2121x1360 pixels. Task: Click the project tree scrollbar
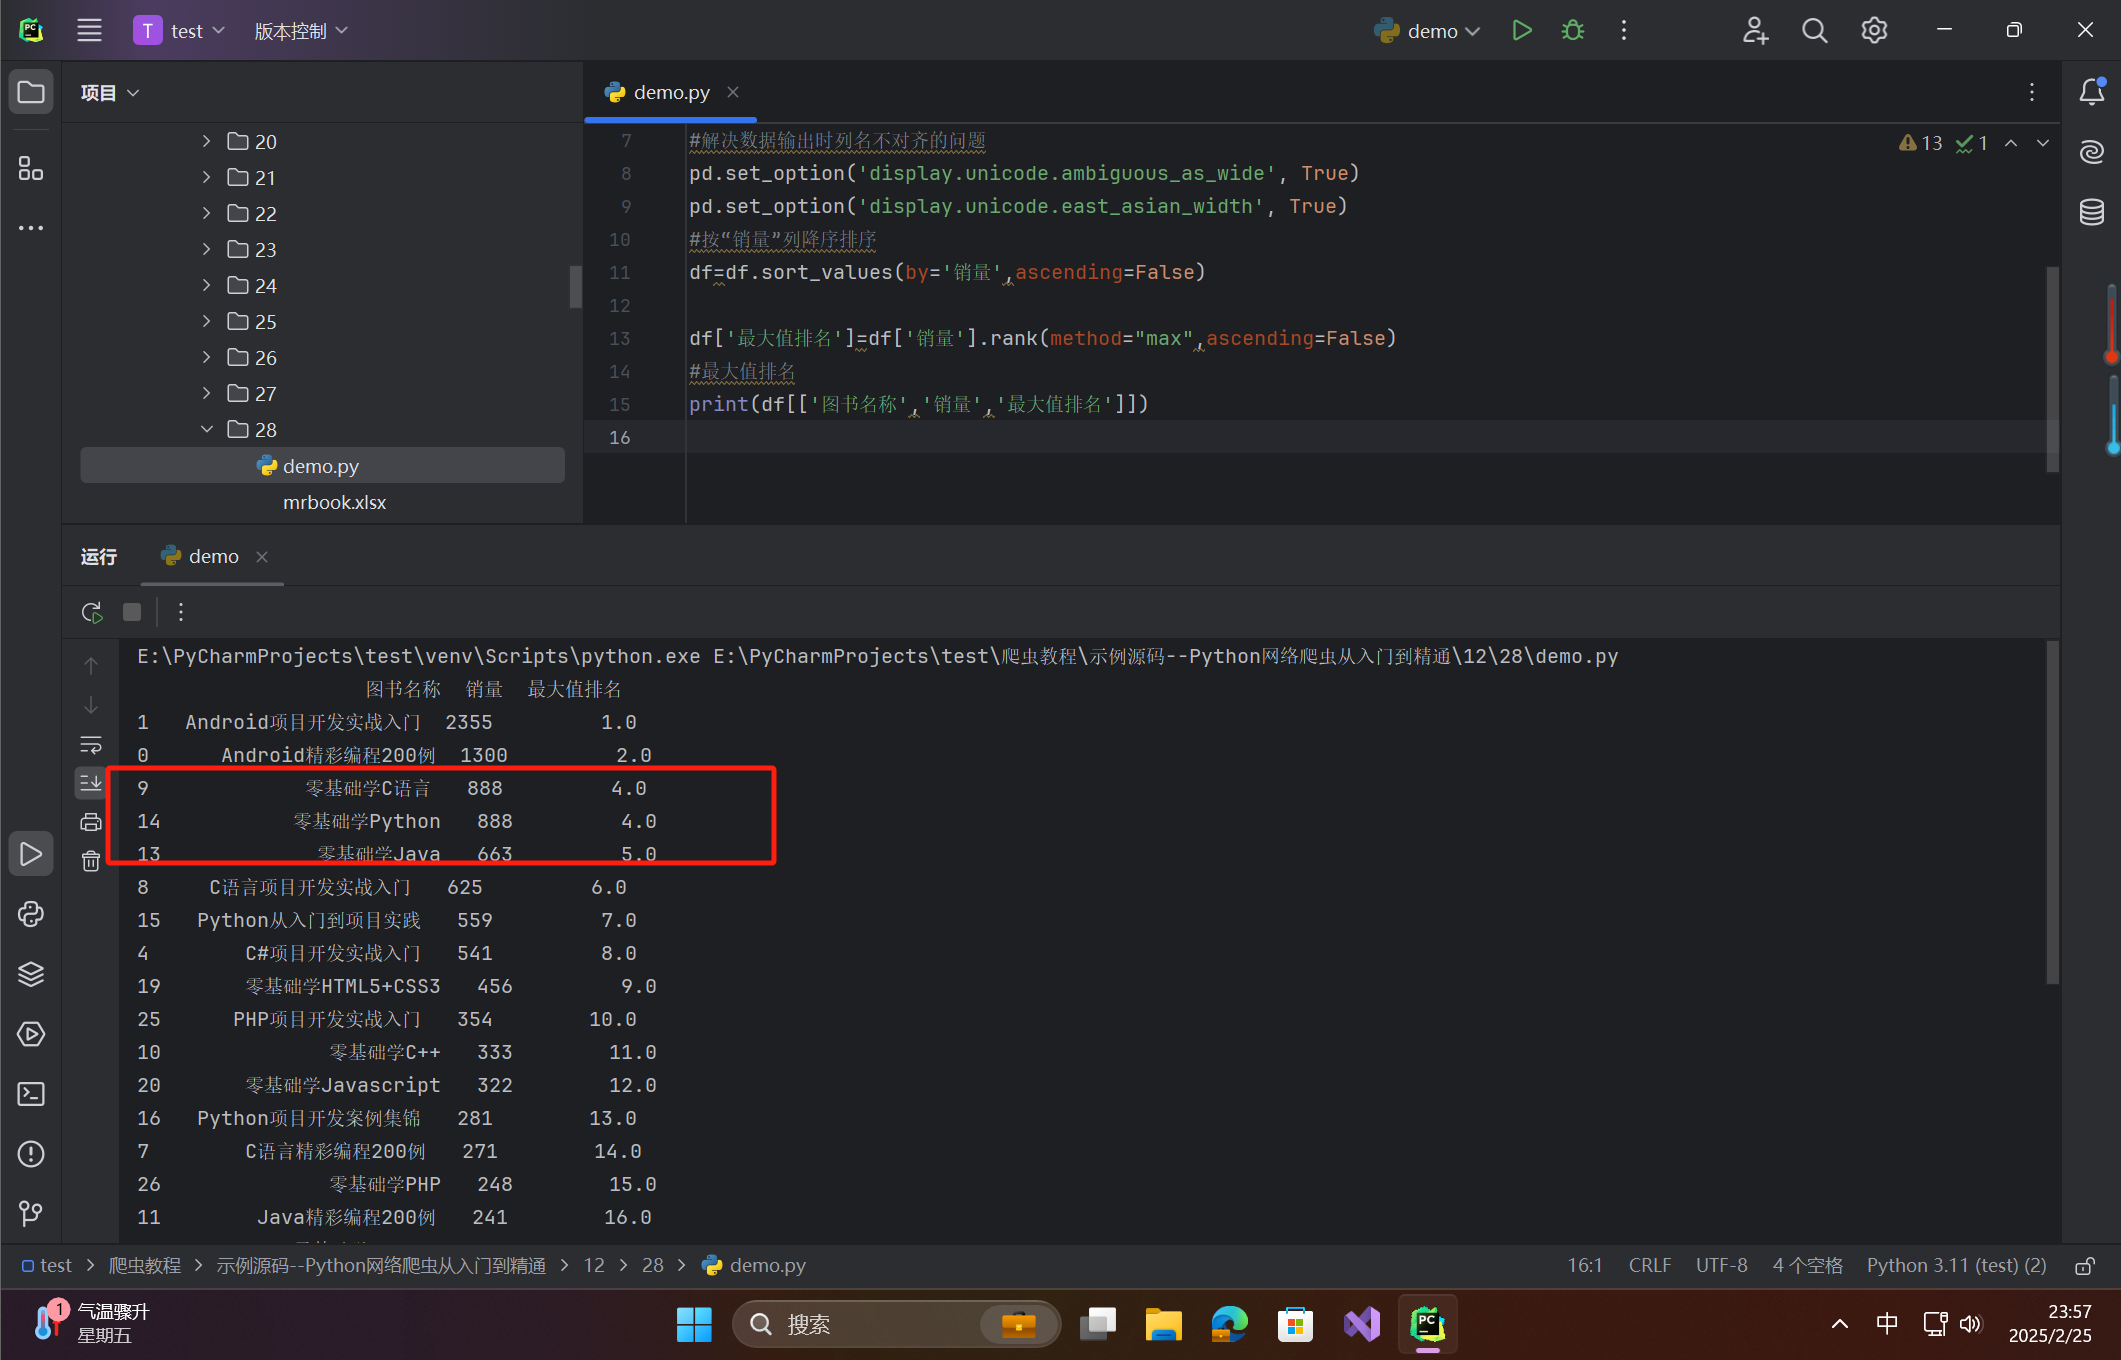(x=575, y=286)
